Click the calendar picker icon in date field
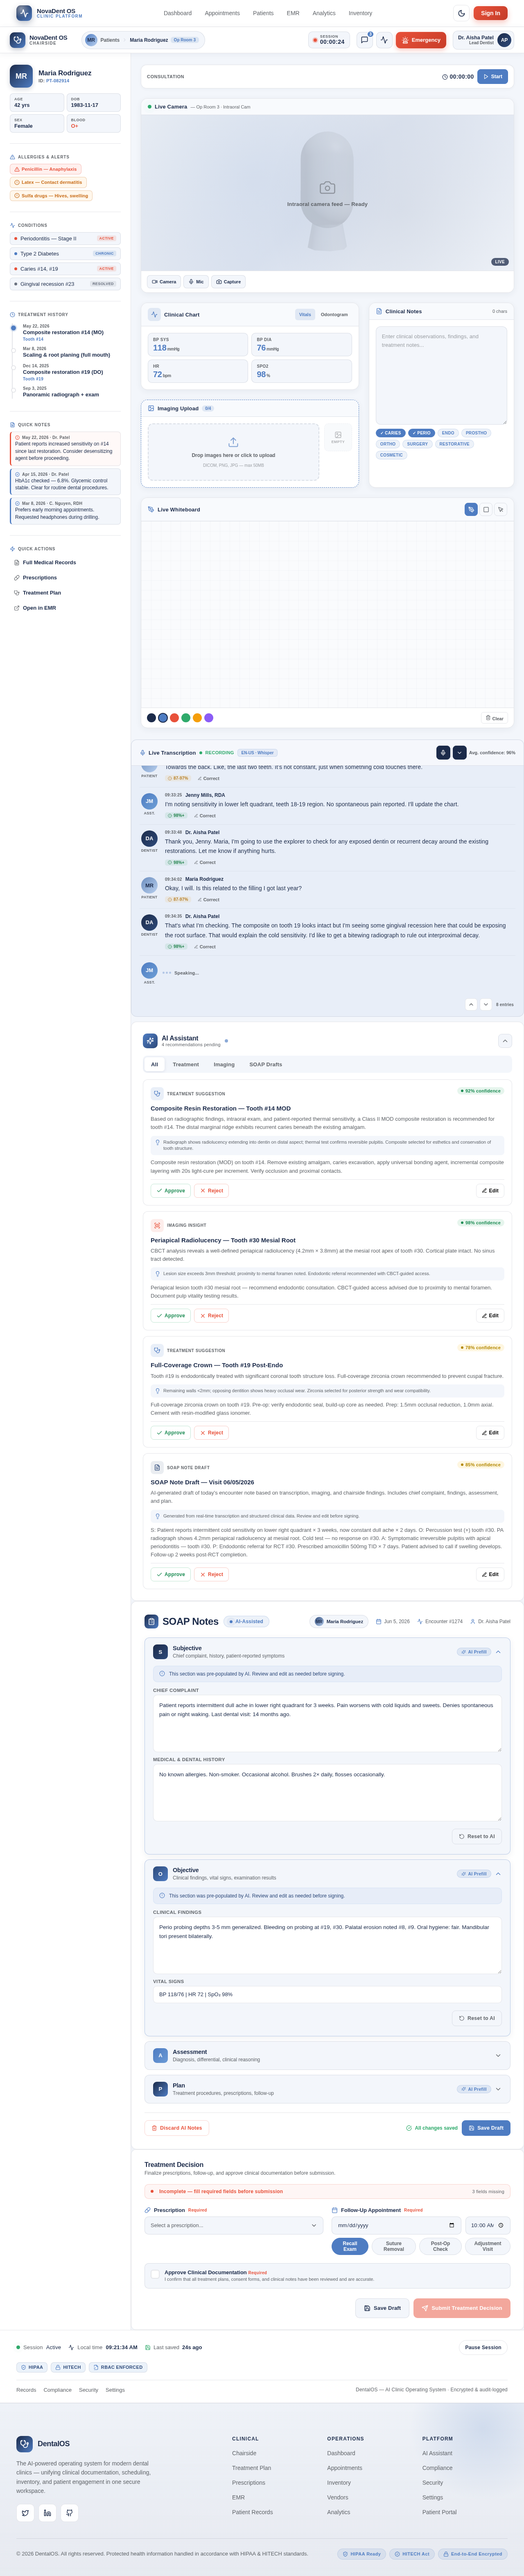The height and width of the screenshot is (2576, 524). tap(452, 2225)
